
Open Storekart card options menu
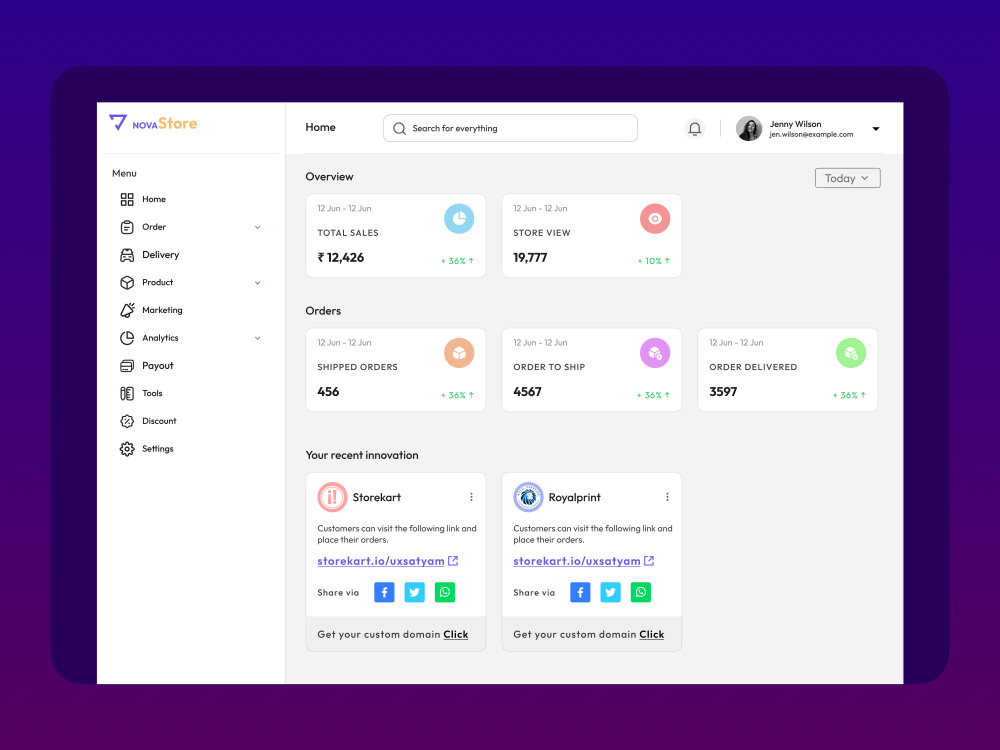(471, 497)
